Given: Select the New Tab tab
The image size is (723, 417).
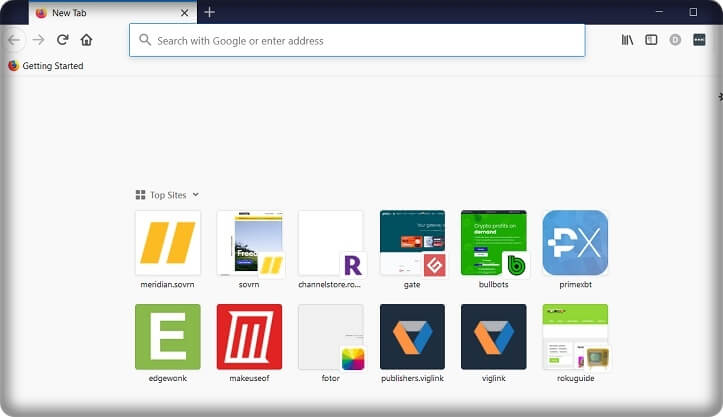Looking at the screenshot, I should [113, 13].
